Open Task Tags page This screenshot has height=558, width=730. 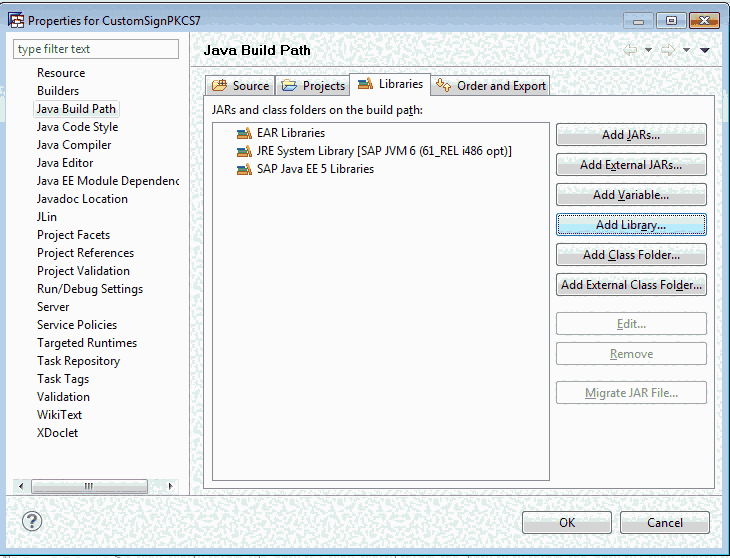63,379
